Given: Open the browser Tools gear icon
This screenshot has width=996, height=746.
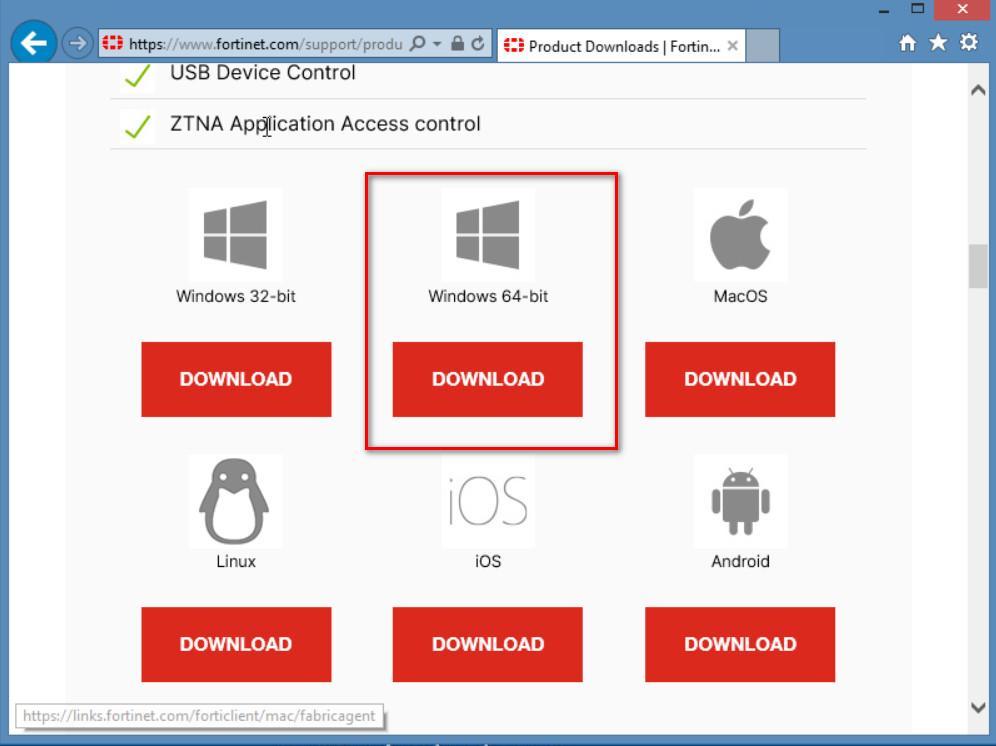Looking at the screenshot, I should pos(969,43).
